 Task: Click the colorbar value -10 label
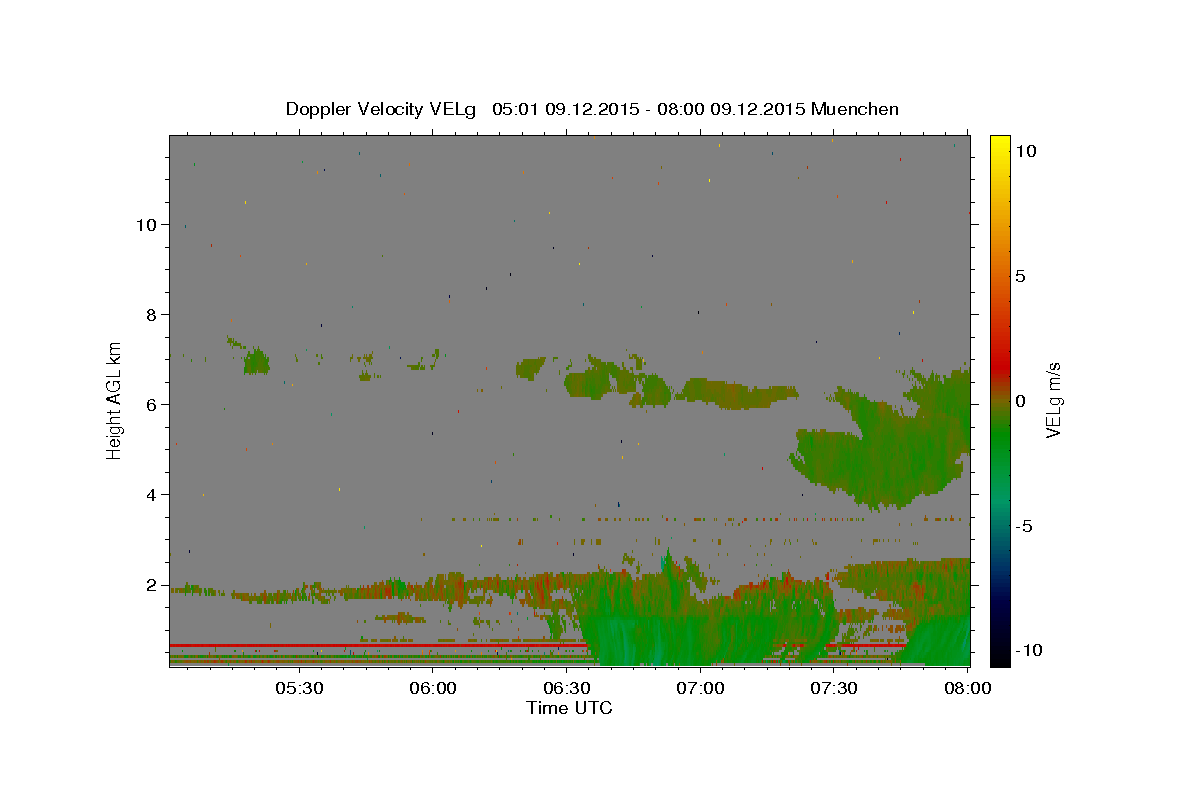(x=1029, y=650)
